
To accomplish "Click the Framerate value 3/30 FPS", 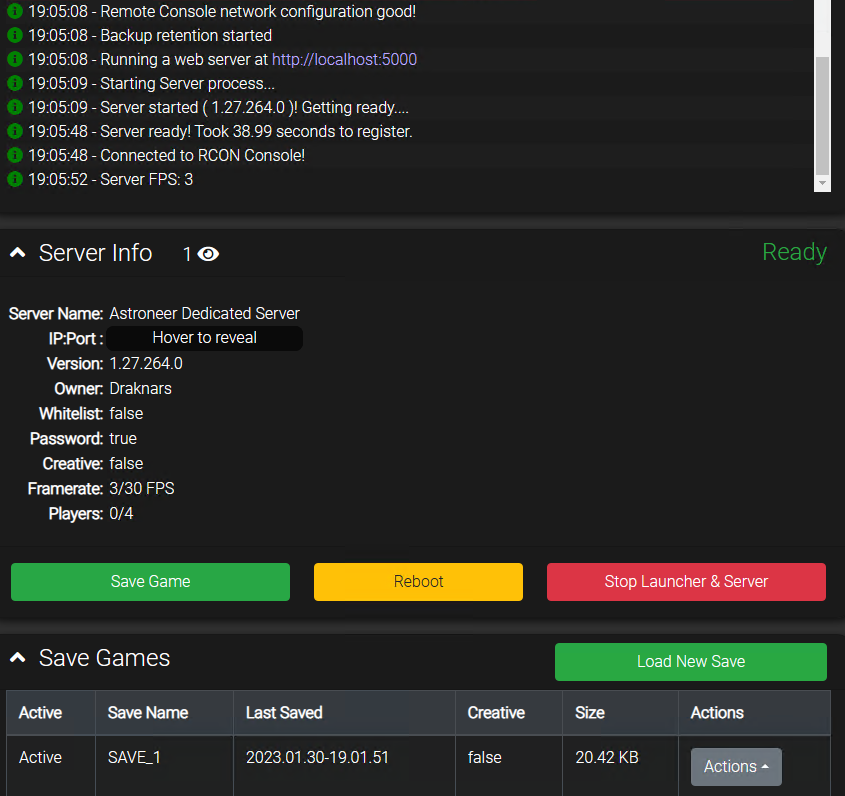I will 142,488.
